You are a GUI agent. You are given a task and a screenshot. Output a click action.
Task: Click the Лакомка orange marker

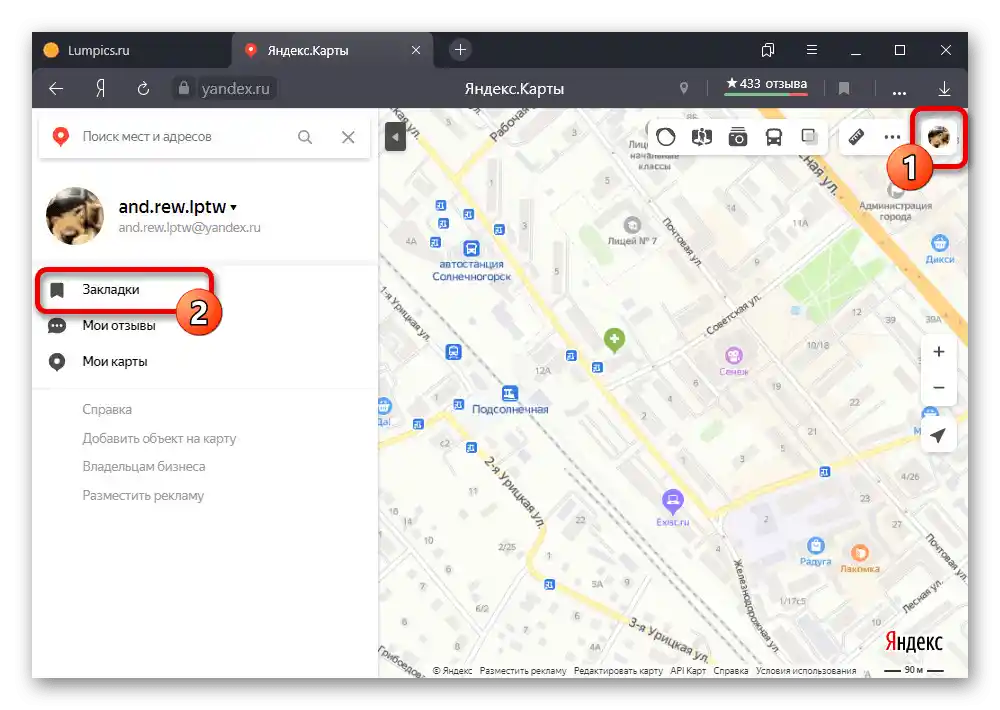(x=860, y=552)
